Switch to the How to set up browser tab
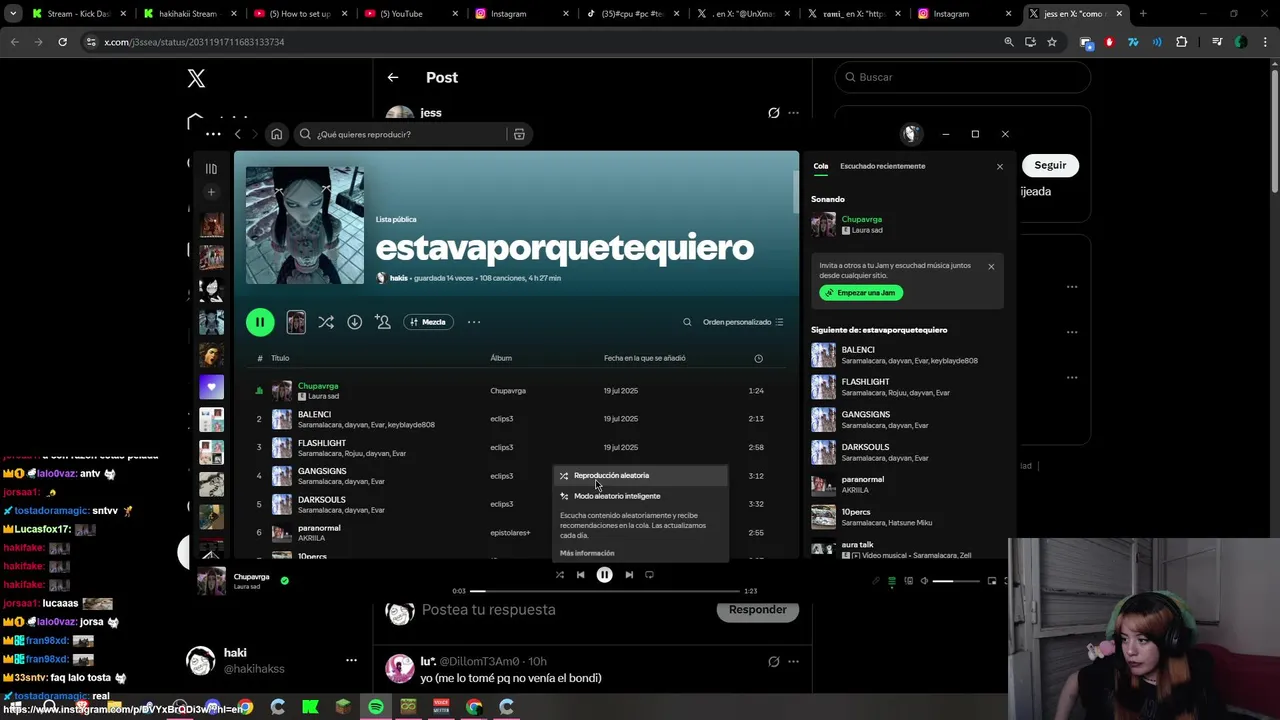Screen dimensions: 1280x720 (298, 14)
